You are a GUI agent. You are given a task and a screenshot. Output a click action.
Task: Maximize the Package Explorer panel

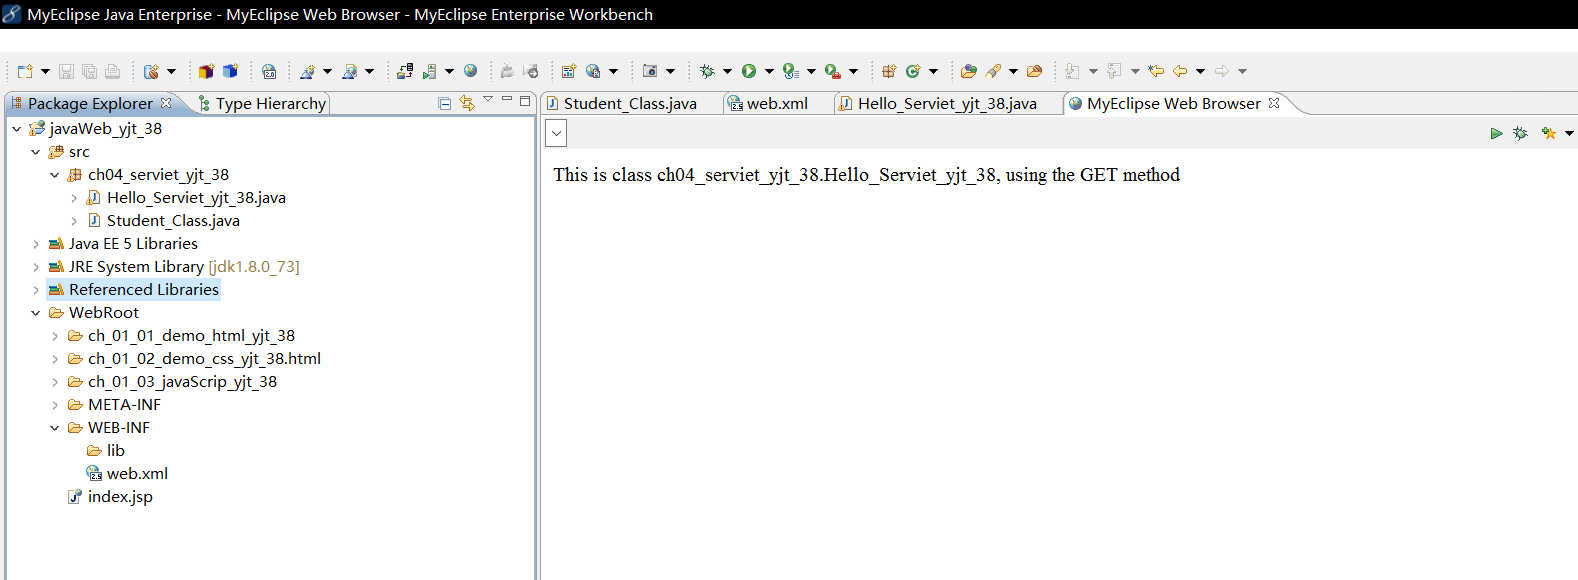pos(525,100)
